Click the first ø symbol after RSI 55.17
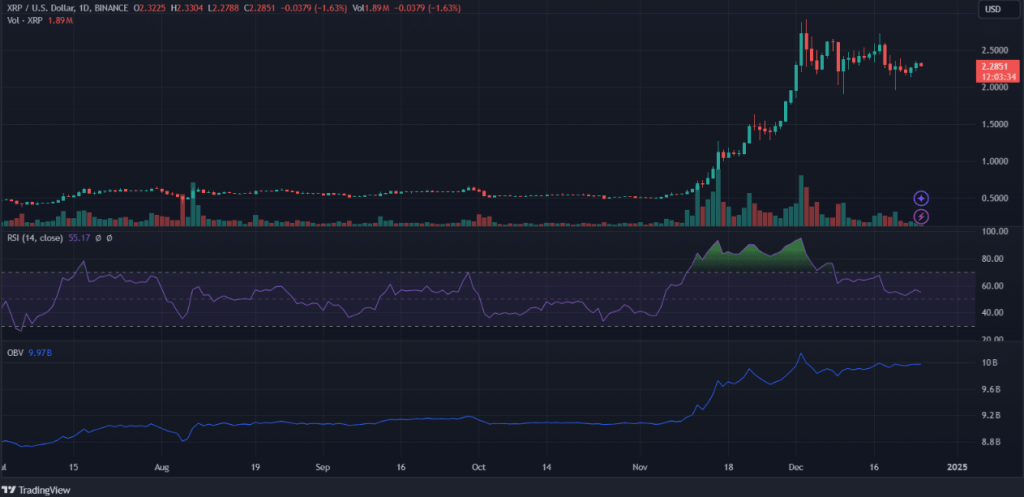1024x497 pixels. tap(98, 238)
